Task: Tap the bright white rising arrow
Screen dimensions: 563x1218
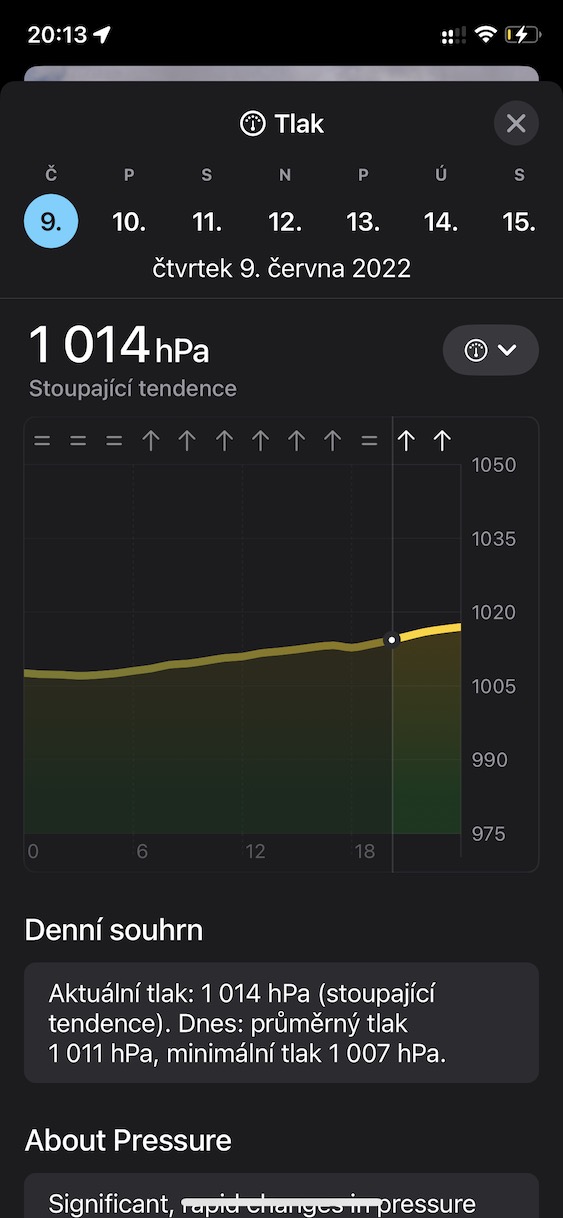Action: coord(406,441)
